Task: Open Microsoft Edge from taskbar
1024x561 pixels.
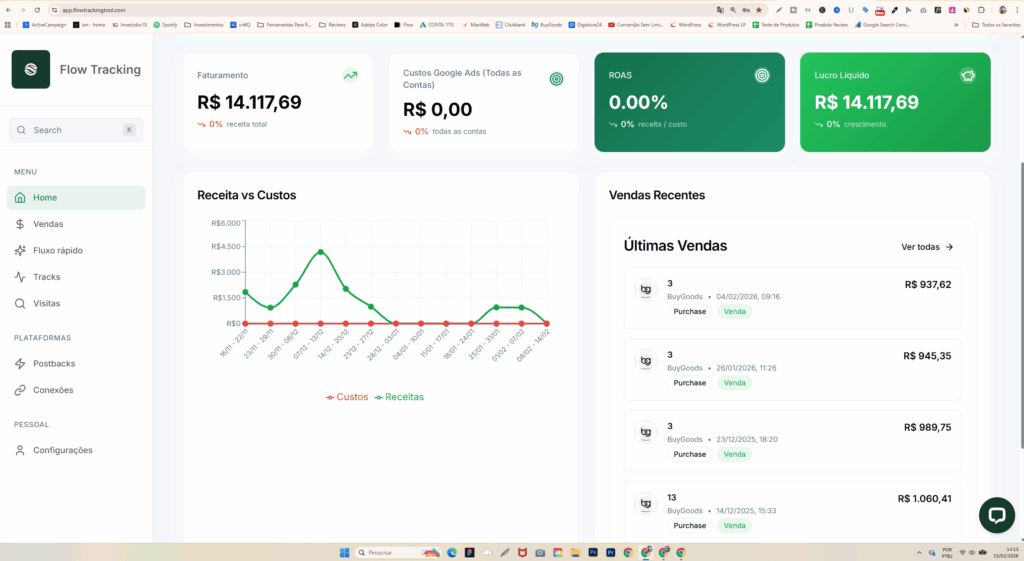Action: tap(452, 553)
